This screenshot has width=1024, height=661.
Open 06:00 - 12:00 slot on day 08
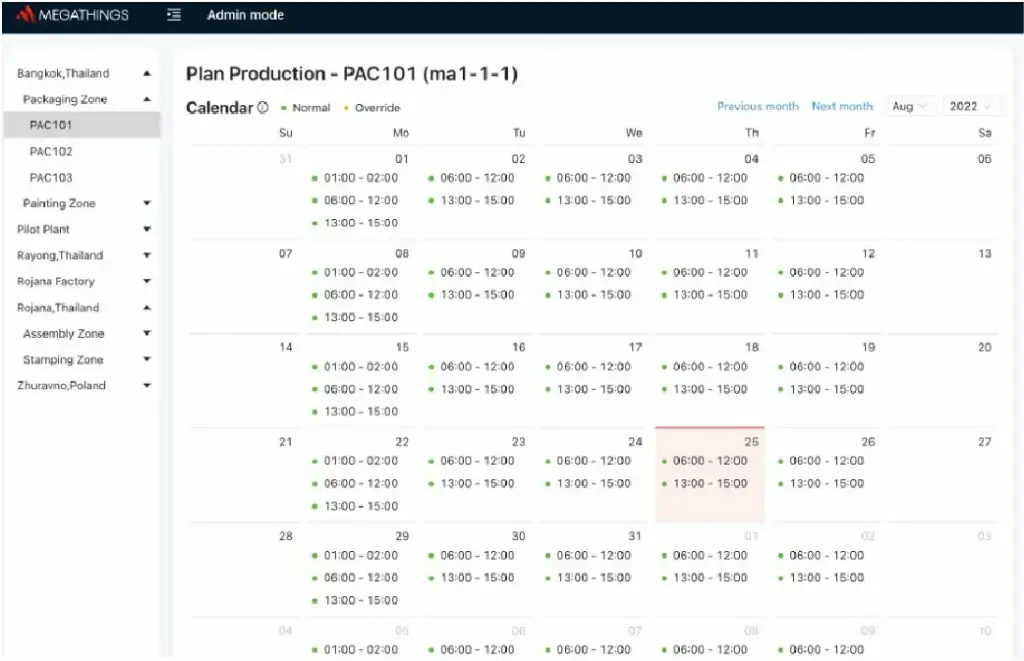click(x=360, y=295)
